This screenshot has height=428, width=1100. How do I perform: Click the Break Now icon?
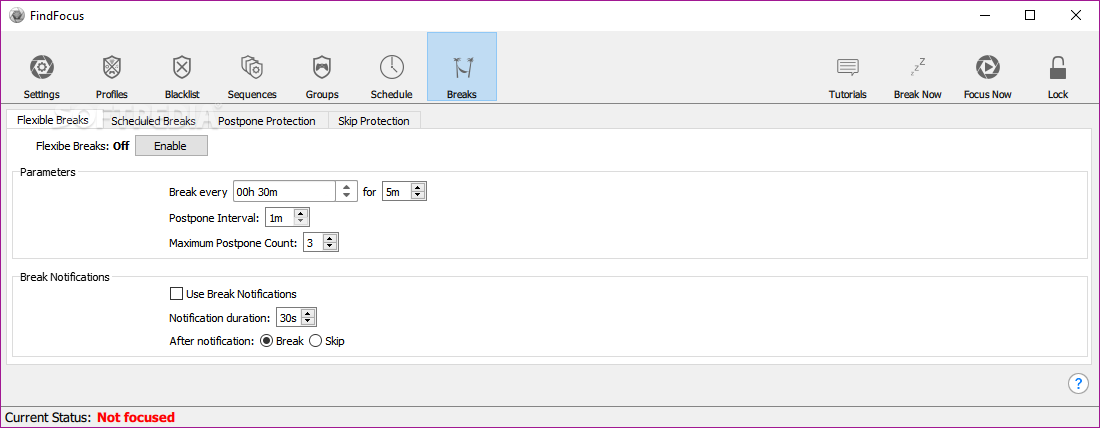[918, 76]
